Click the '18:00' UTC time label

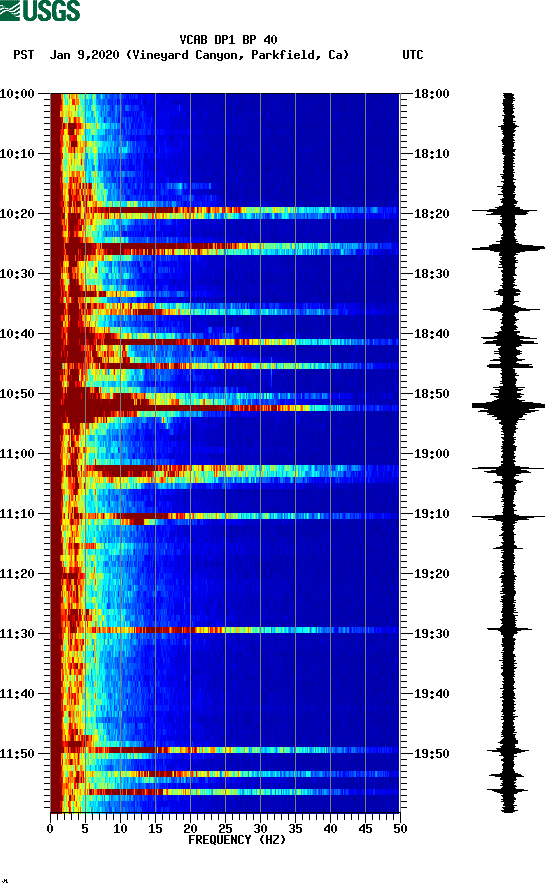[431, 94]
